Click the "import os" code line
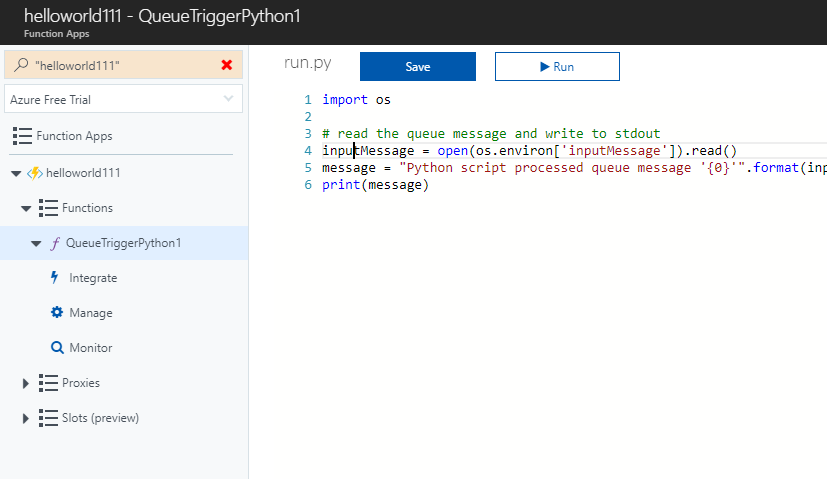The image size is (827, 479). coord(357,100)
